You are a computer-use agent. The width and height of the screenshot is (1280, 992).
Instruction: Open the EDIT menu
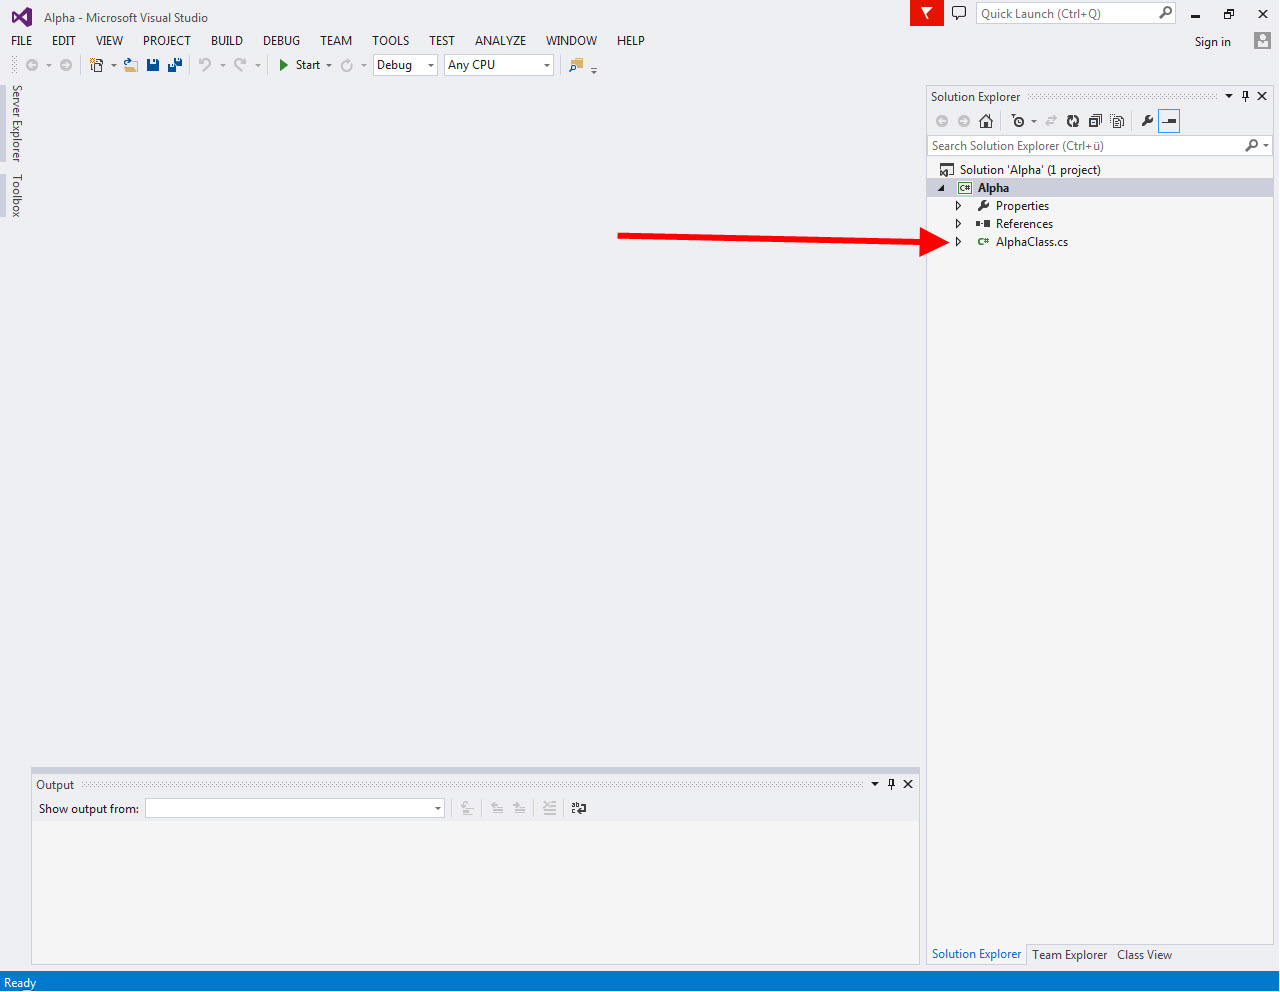point(64,41)
